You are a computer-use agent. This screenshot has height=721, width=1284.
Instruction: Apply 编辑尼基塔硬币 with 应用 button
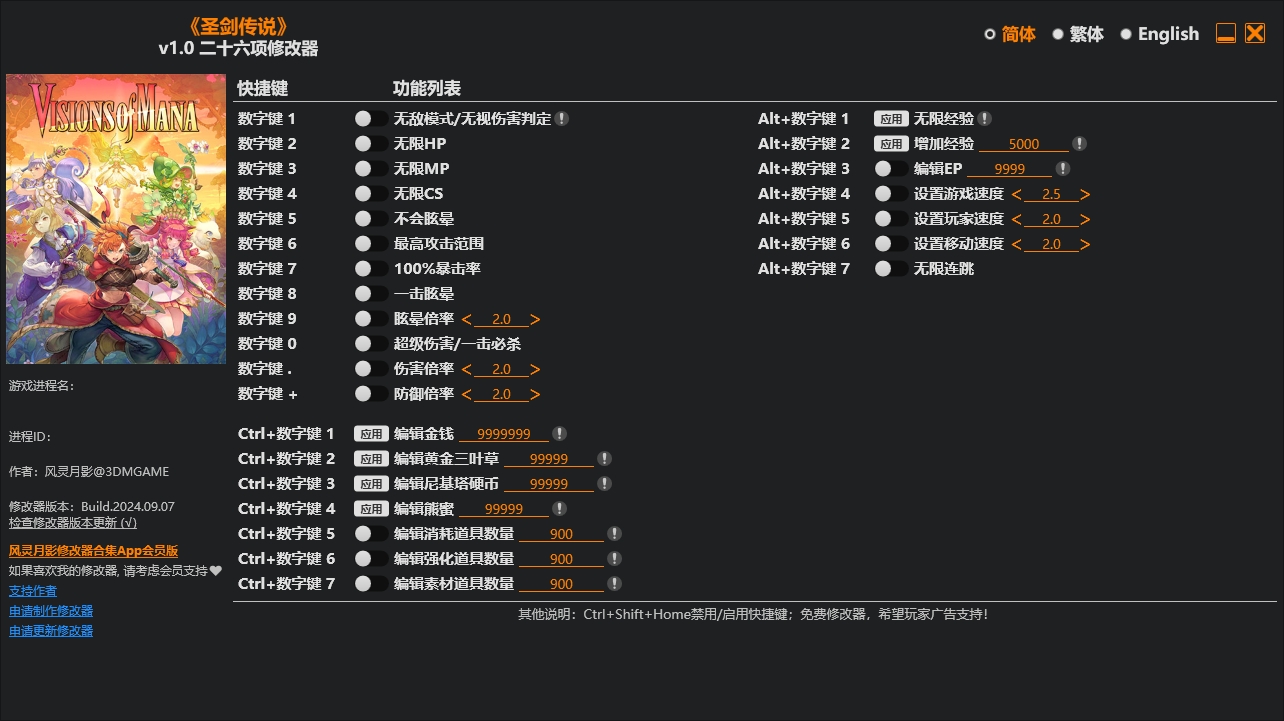coord(371,484)
